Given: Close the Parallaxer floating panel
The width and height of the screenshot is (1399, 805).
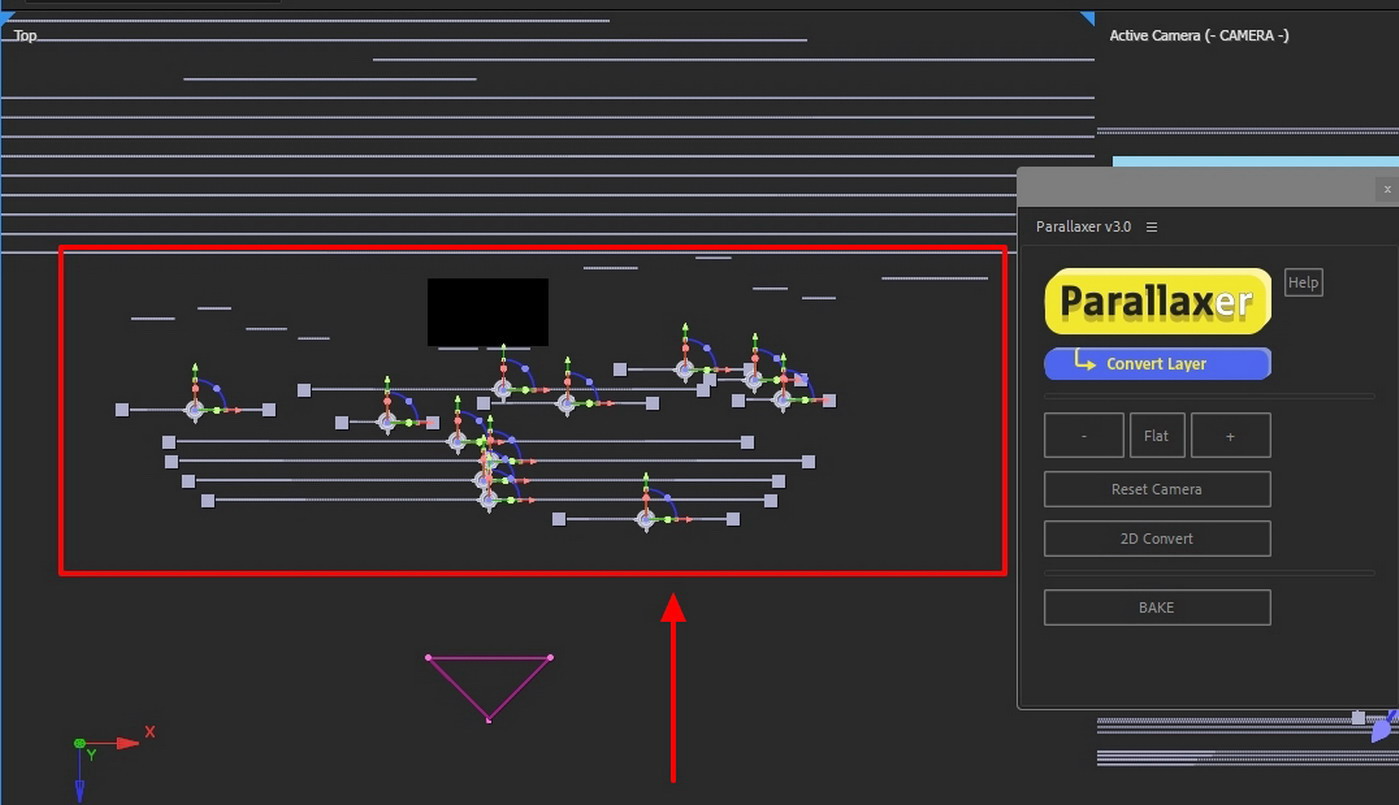Looking at the screenshot, I should pyautogui.click(x=1387, y=189).
